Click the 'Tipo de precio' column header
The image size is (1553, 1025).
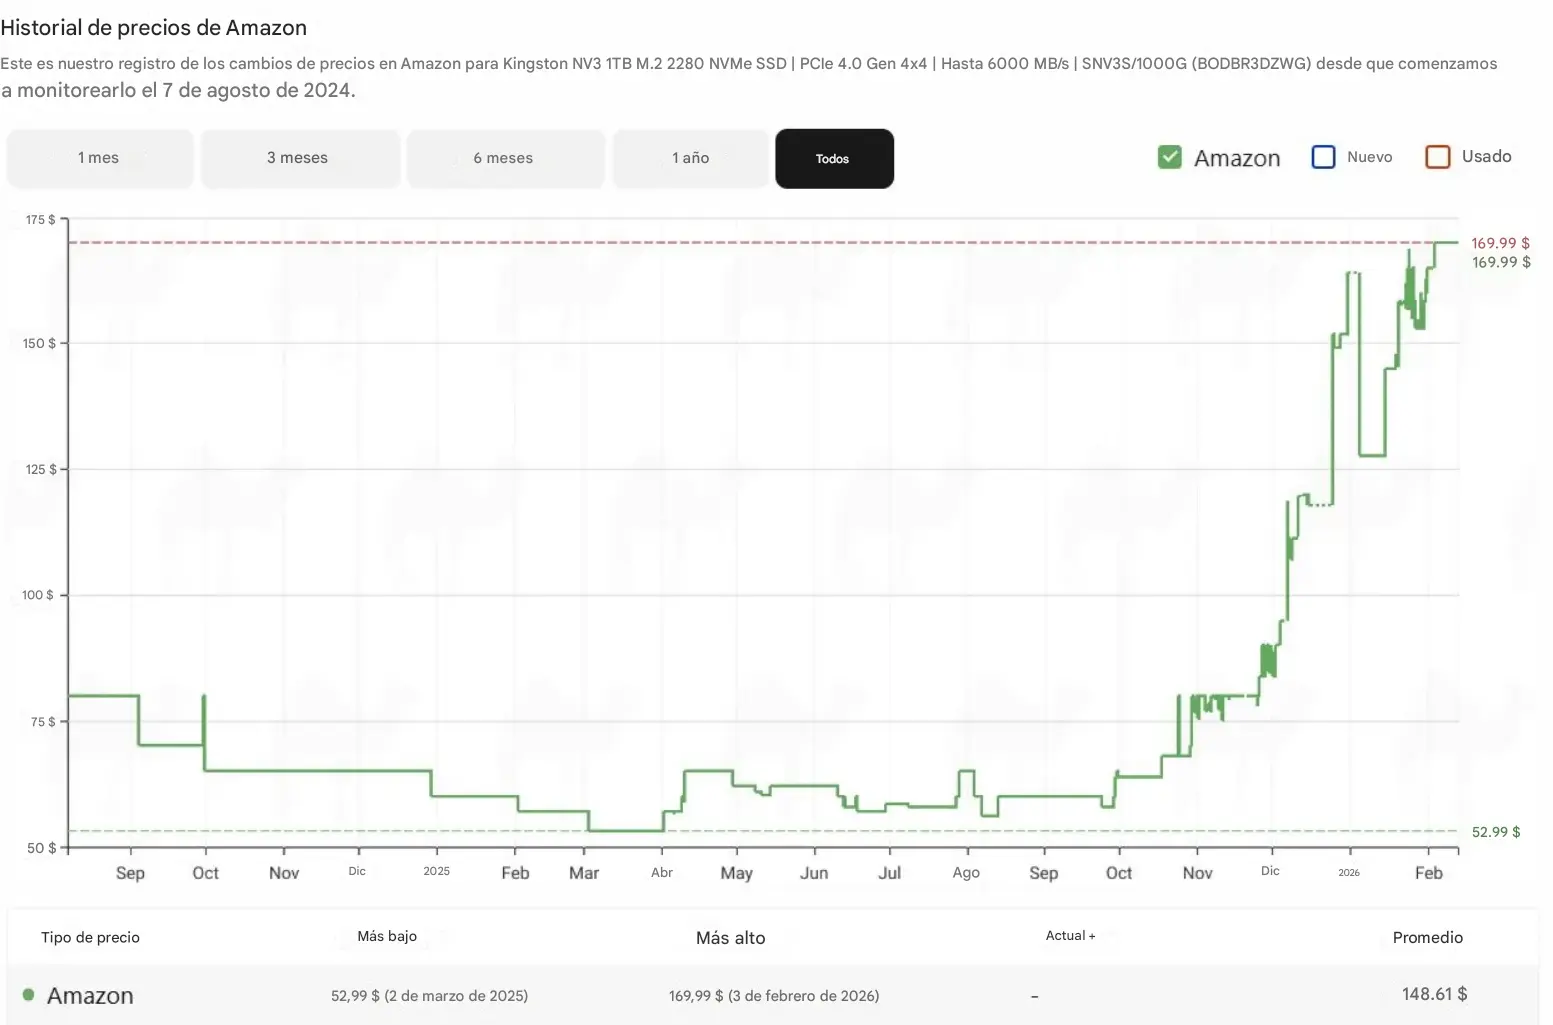point(90,937)
